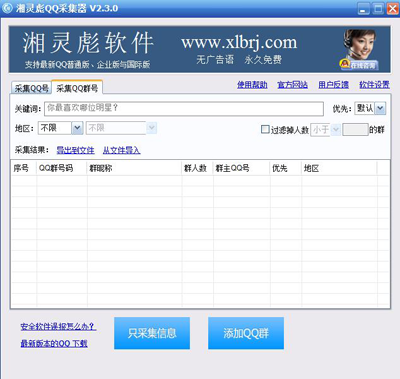
Task: Open 安全软件误报怎么办? link
Action: pyautogui.click(x=58, y=326)
